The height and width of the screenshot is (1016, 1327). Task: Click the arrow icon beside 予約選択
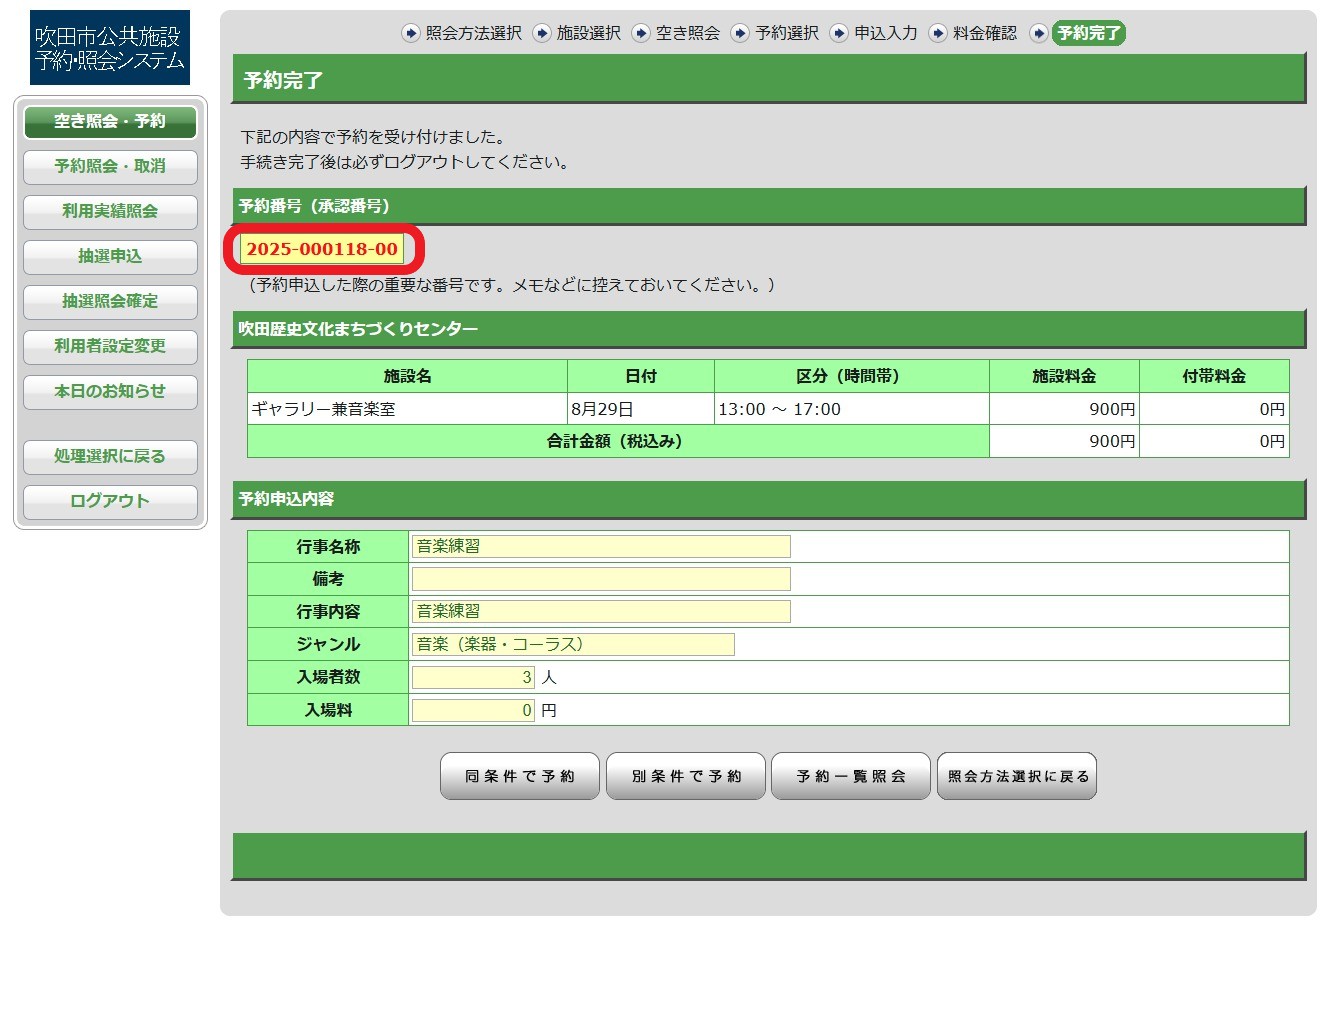point(740,33)
